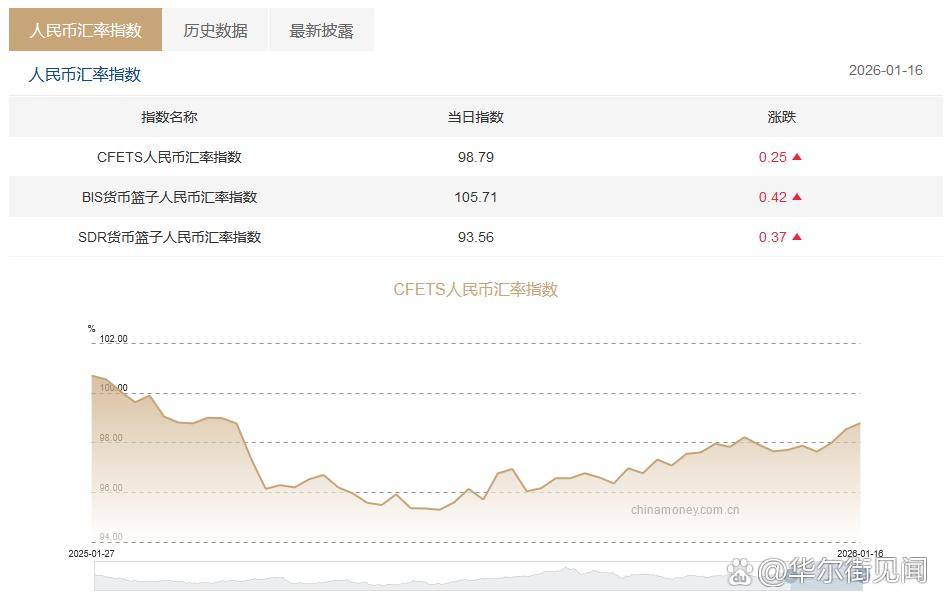Click the chart title above the graph
This screenshot has width=946, height=606.
pos(475,290)
